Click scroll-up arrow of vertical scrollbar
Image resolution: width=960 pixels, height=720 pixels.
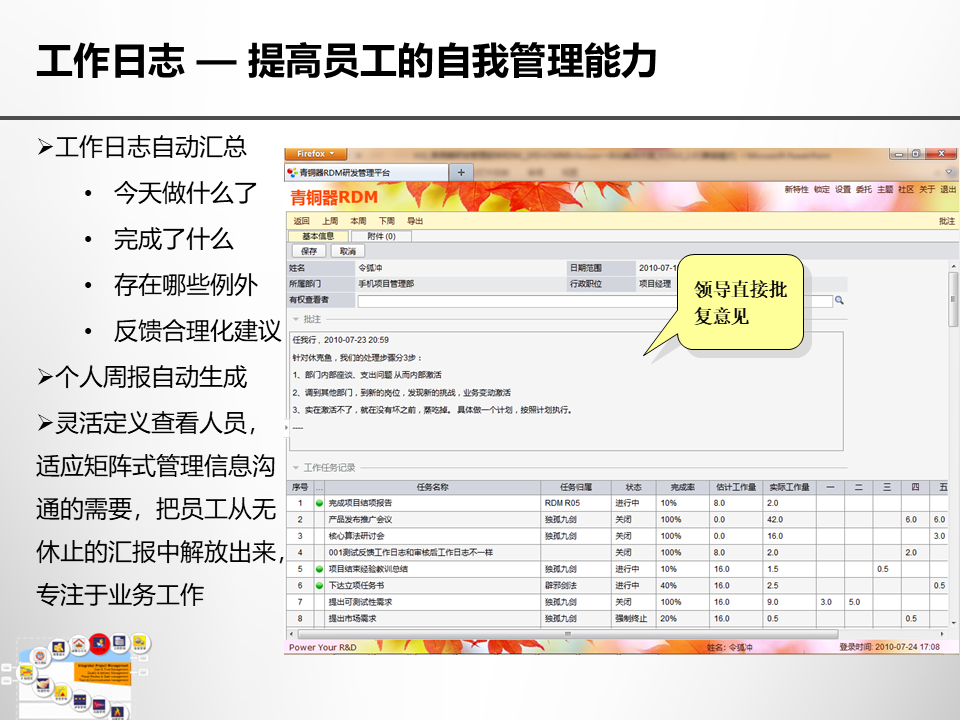(x=953, y=266)
